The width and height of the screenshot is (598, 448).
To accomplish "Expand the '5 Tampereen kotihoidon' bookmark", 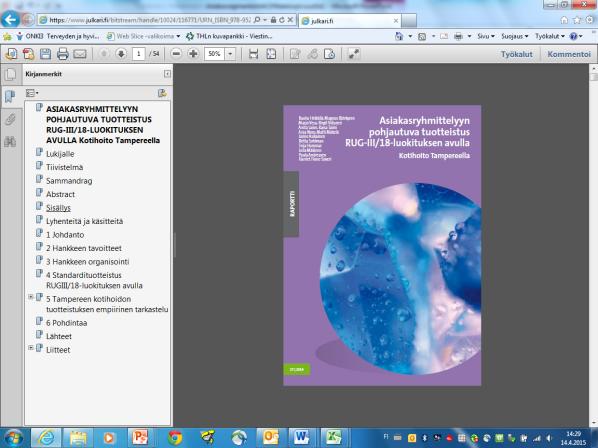I will click(x=31, y=297).
